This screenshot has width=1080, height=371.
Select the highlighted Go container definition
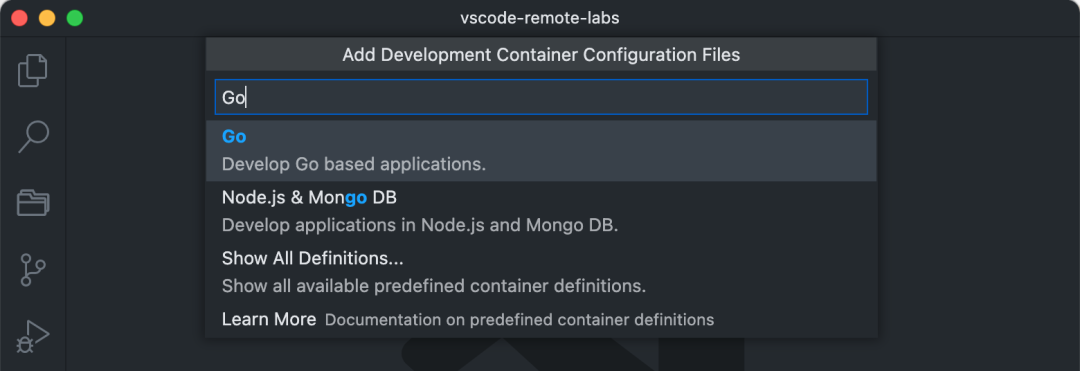[x=541, y=151]
